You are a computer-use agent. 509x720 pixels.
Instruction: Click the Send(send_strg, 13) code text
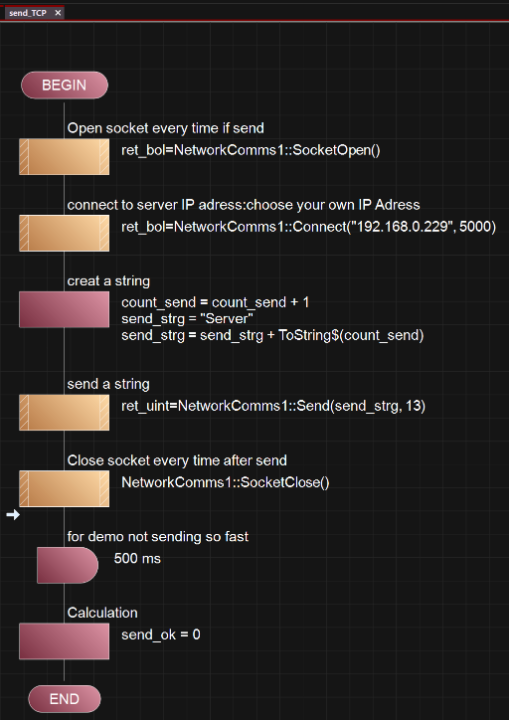pyautogui.click(x=273, y=406)
